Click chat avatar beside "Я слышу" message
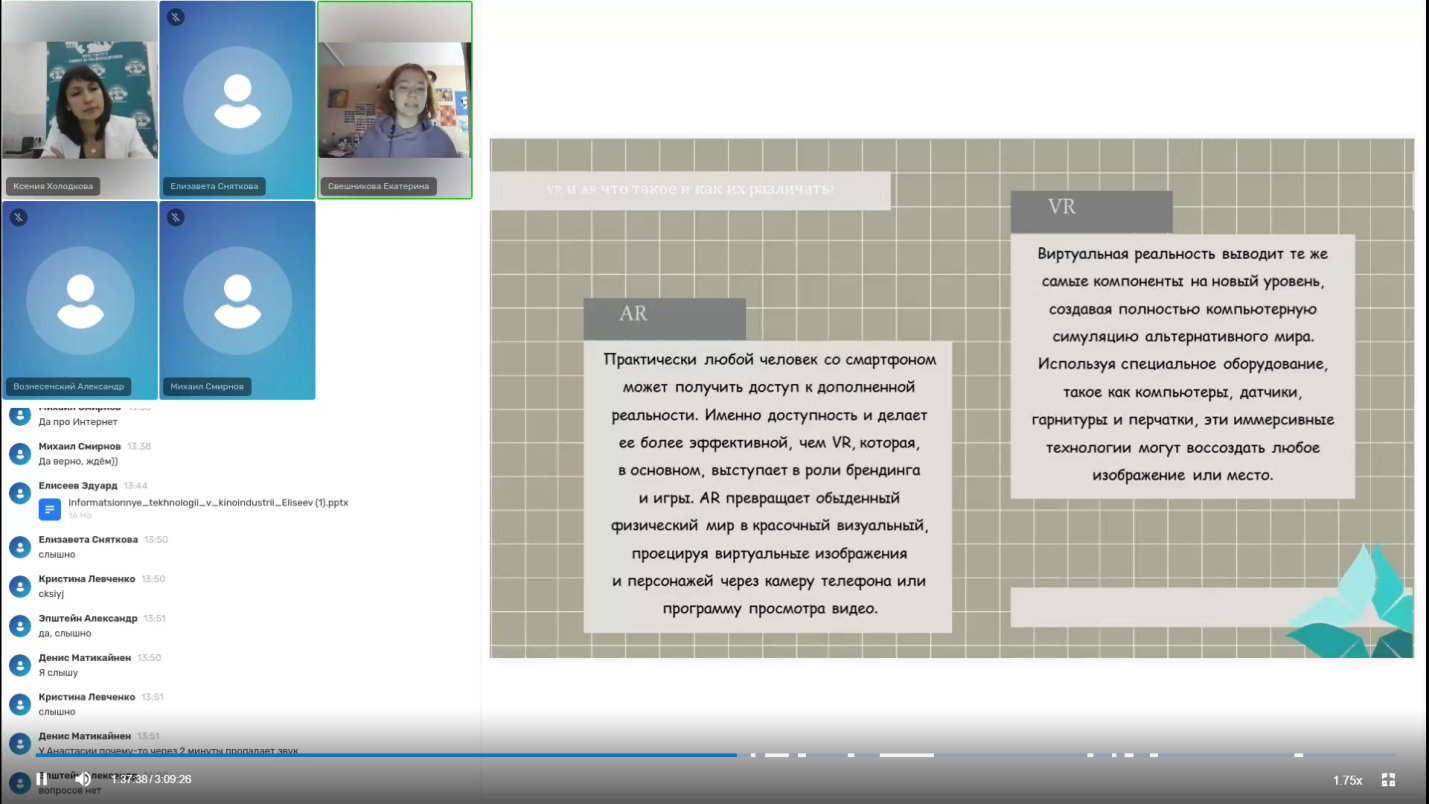1429x804 pixels. pos(20,665)
